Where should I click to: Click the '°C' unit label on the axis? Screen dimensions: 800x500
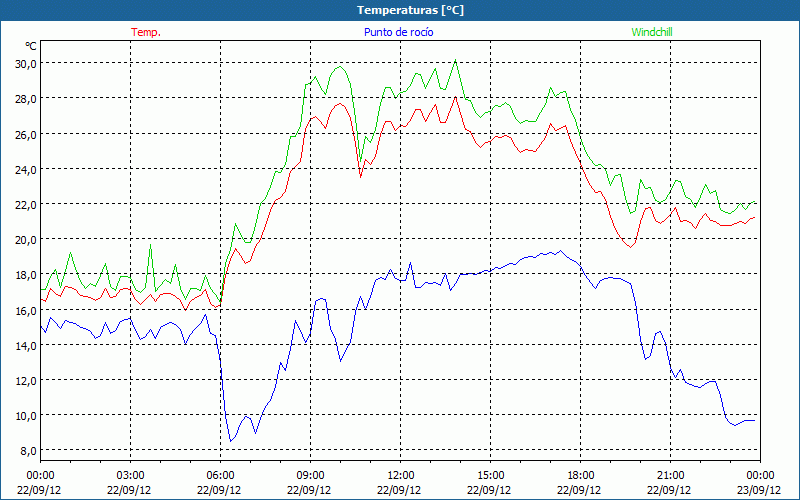[x=31, y=46]
